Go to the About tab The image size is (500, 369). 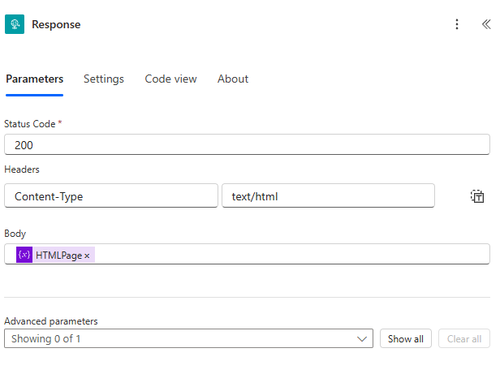point(233,79)
